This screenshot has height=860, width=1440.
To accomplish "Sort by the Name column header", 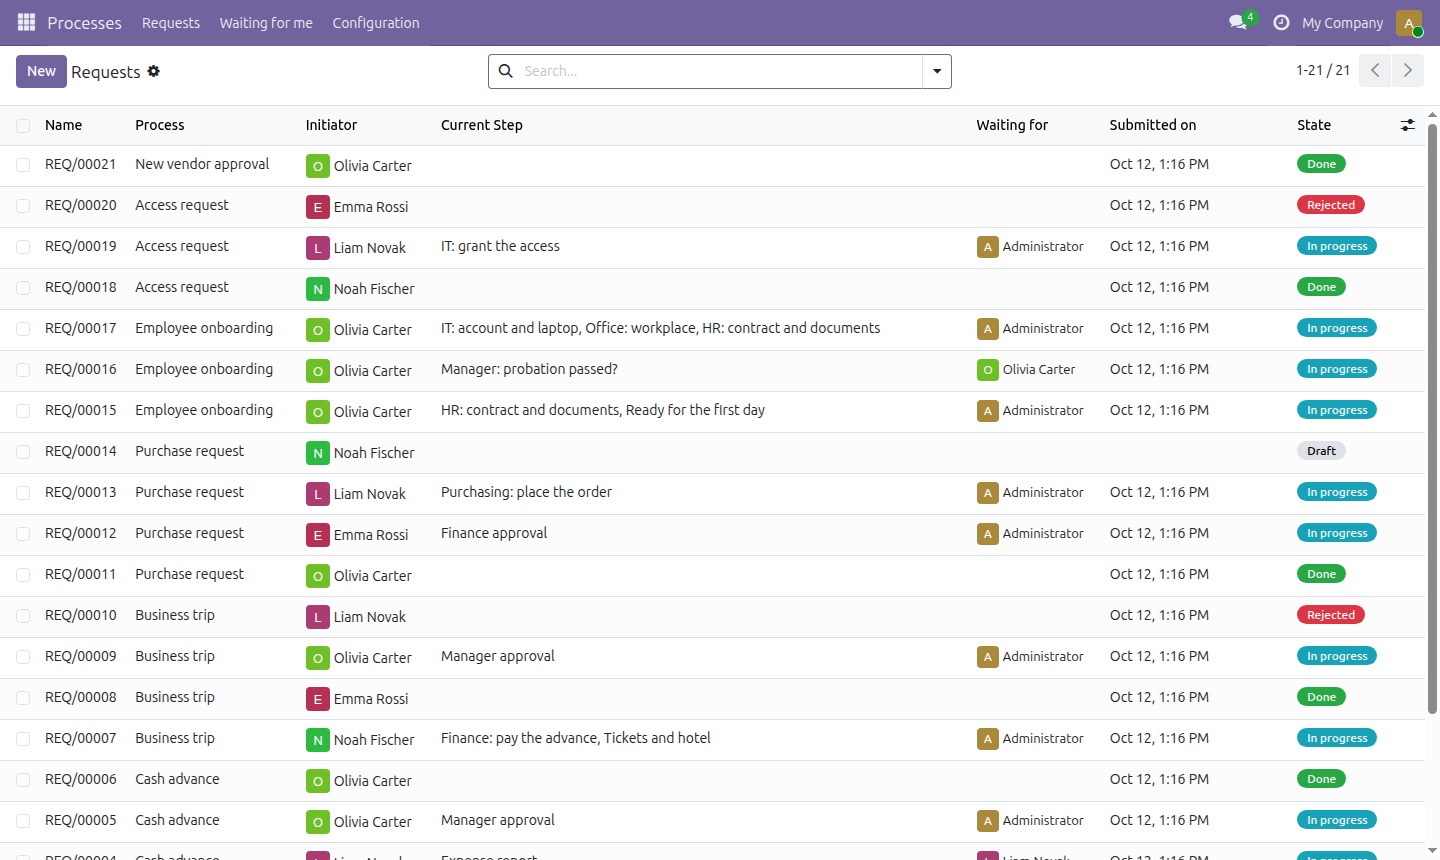I will [x=63, y=125].
